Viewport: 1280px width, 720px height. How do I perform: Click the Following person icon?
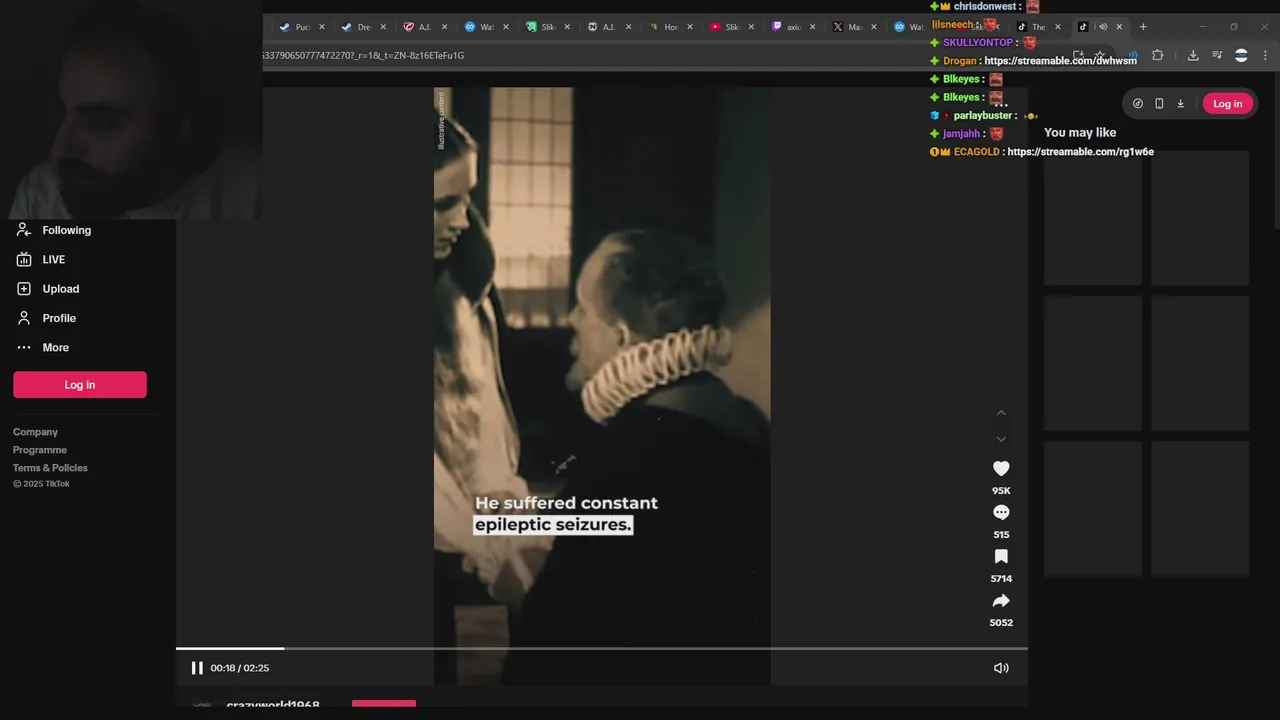pos(24,230)
